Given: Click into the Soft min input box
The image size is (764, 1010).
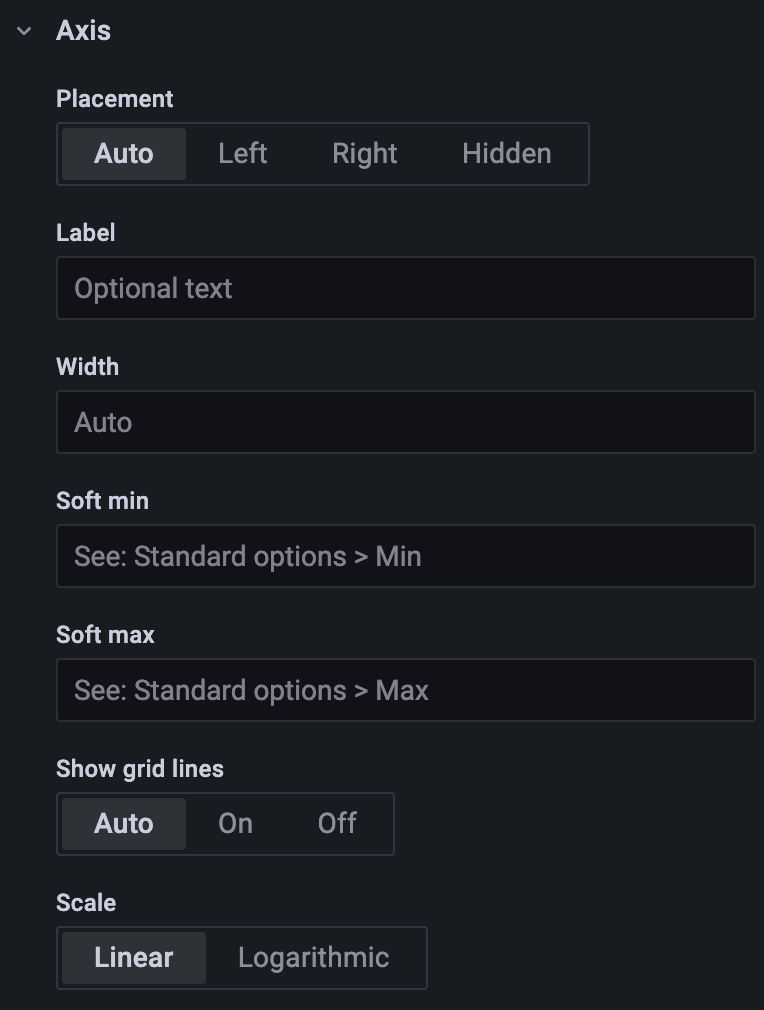Looking at the screenshot, I should 405,556.
